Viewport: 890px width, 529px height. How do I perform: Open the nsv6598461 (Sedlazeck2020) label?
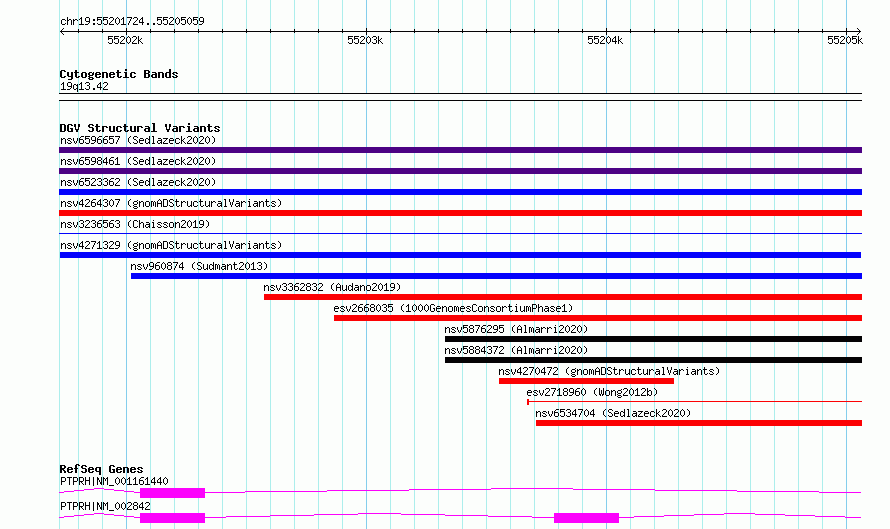click(x=138, y=161)
